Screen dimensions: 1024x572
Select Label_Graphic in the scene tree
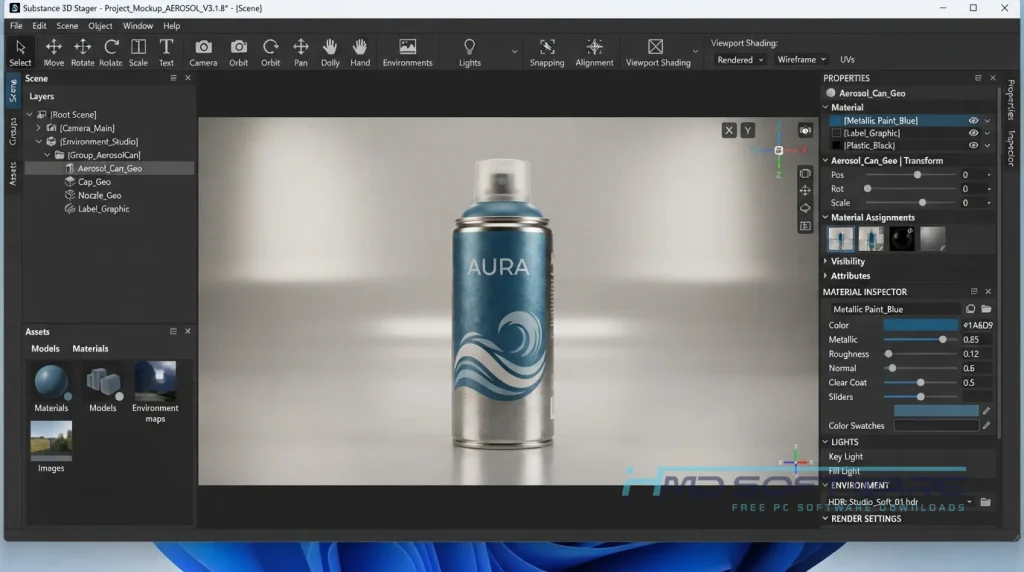[x=103, y=209]
